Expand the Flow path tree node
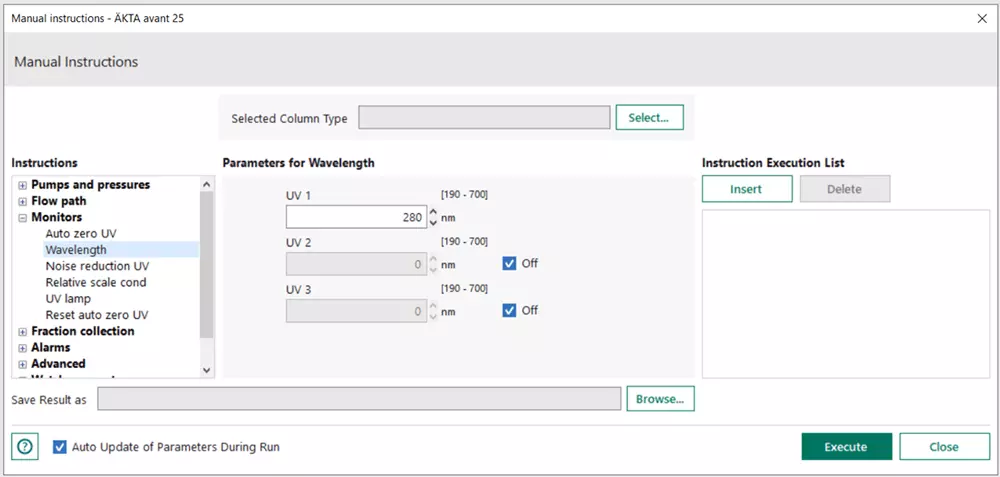The image size is (1000, 477). (x=22, y=201)
